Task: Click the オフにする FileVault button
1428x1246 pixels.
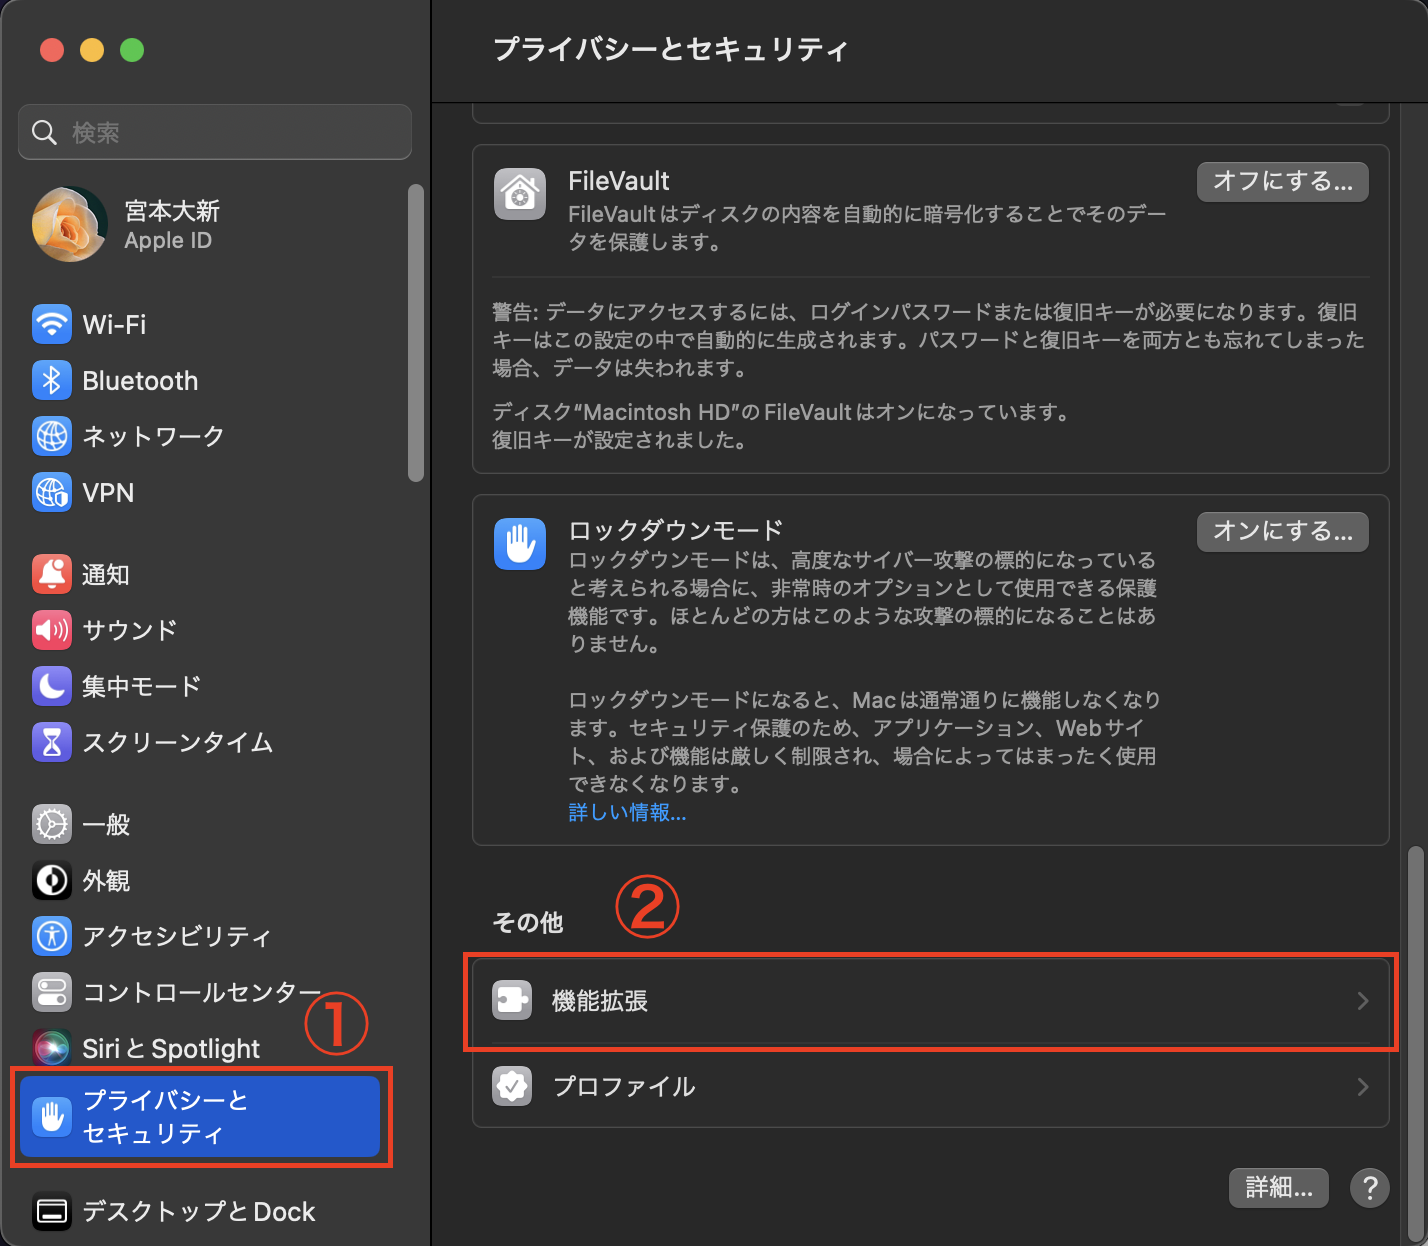Action: pyautogui.click(x=1282, y=181)
